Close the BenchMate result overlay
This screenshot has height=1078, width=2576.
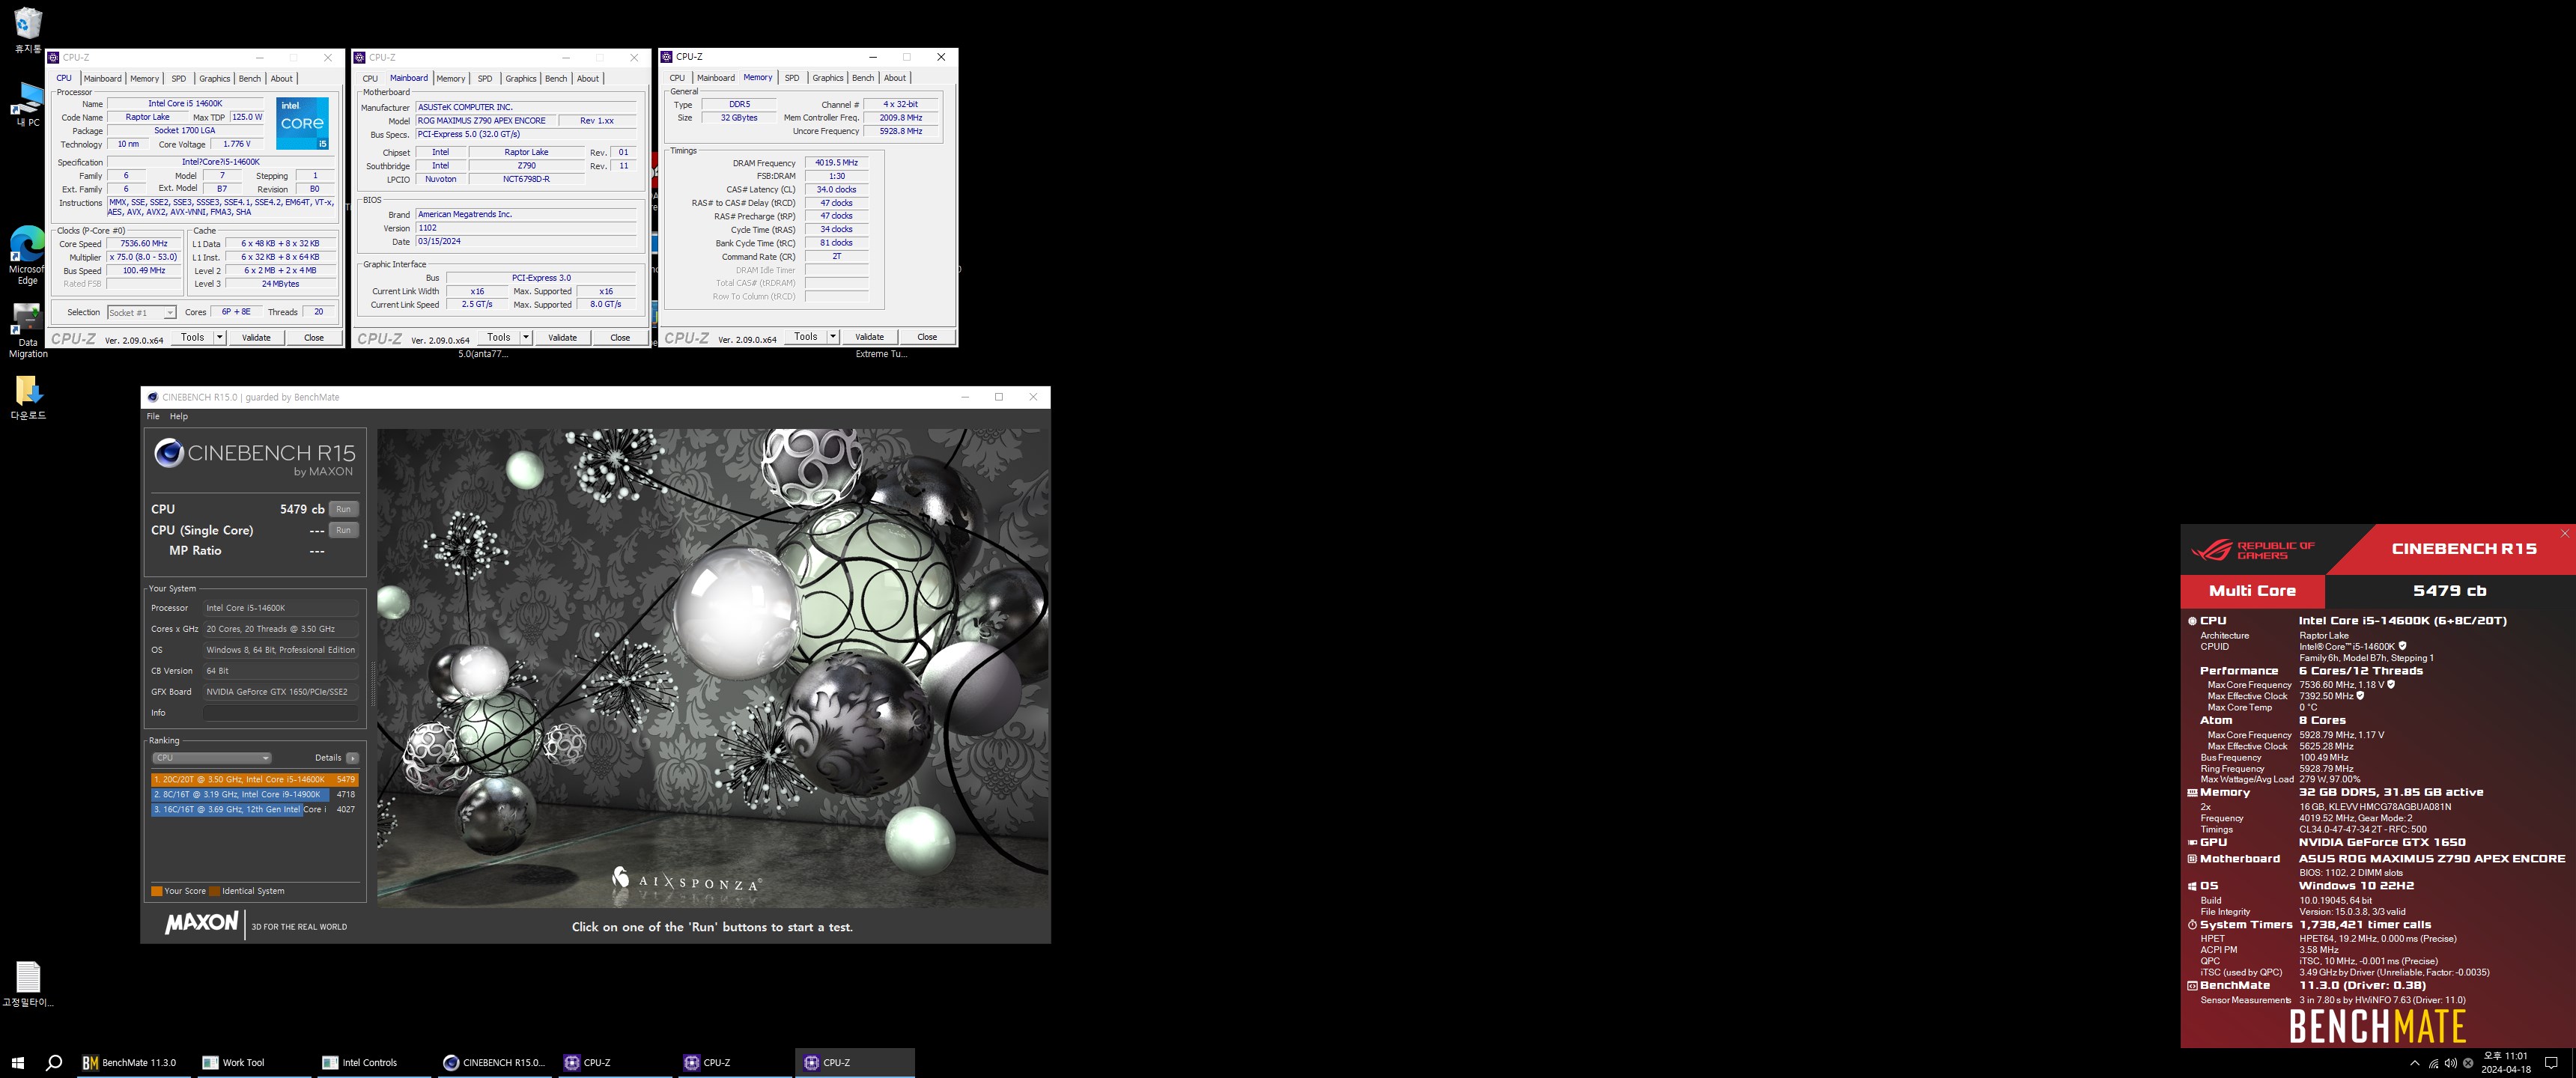(x=2565, y=533)
